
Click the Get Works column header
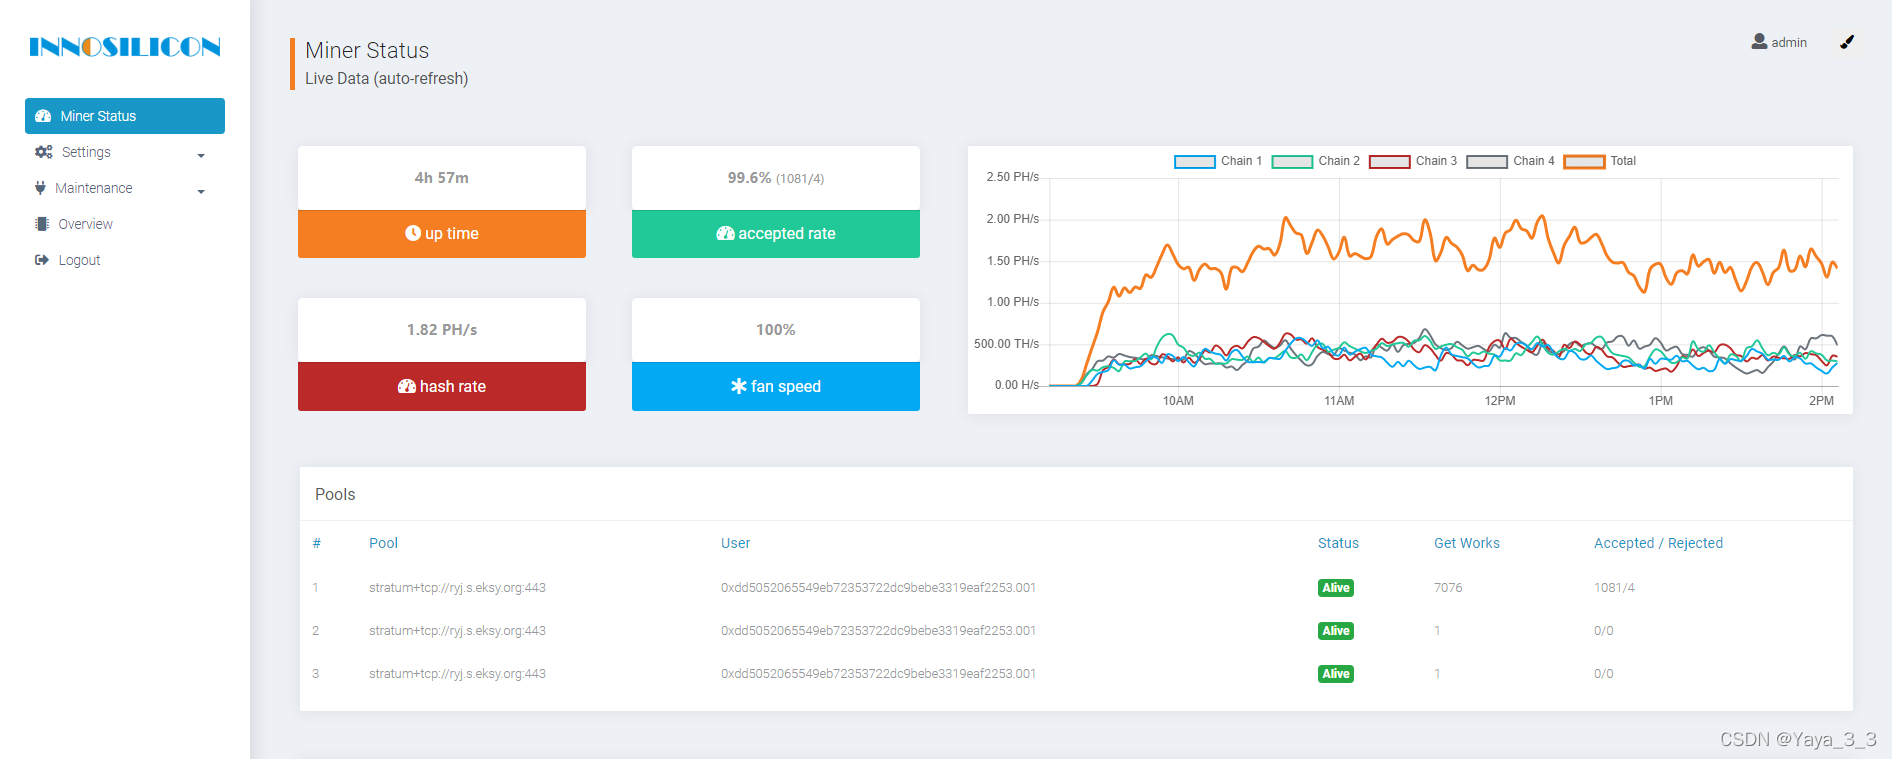click(x=1467, y=543)
